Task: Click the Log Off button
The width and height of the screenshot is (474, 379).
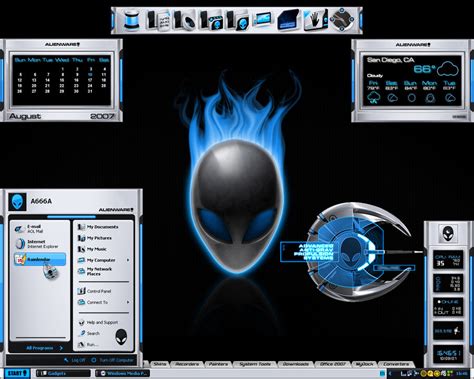Action: (74, 360)
